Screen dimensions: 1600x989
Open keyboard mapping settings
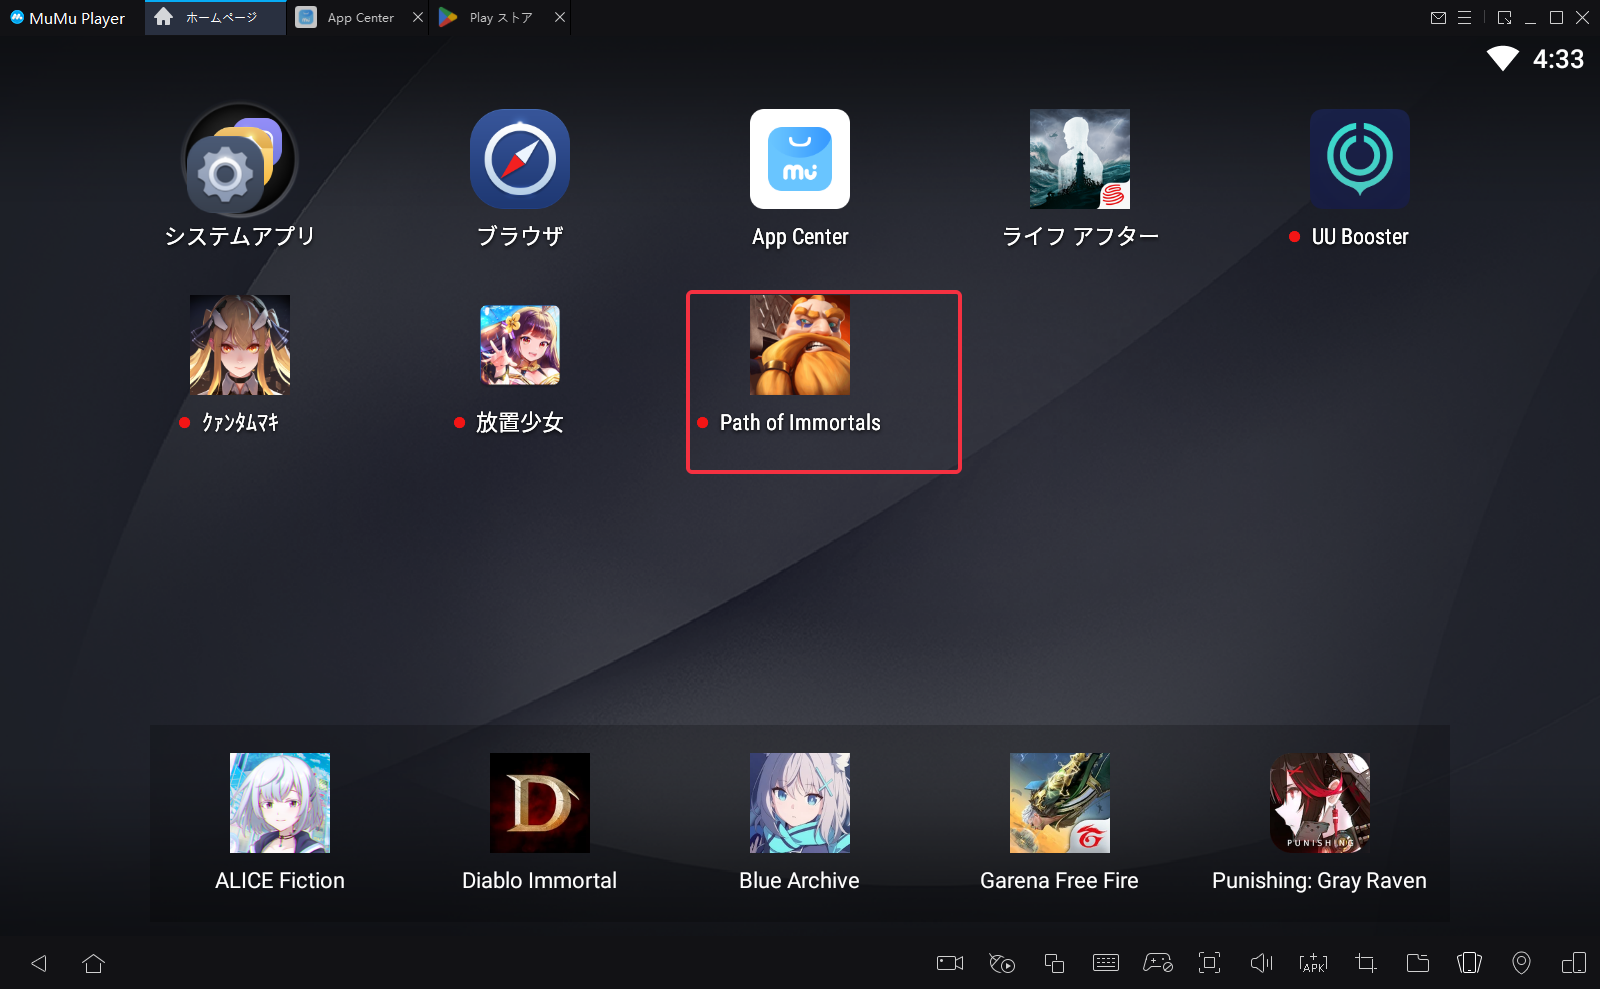pyautogui.click(x=1106, y=963)
